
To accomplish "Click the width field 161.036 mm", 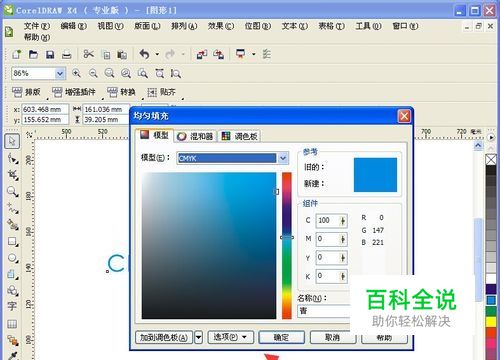I will (x=106, y=109).
